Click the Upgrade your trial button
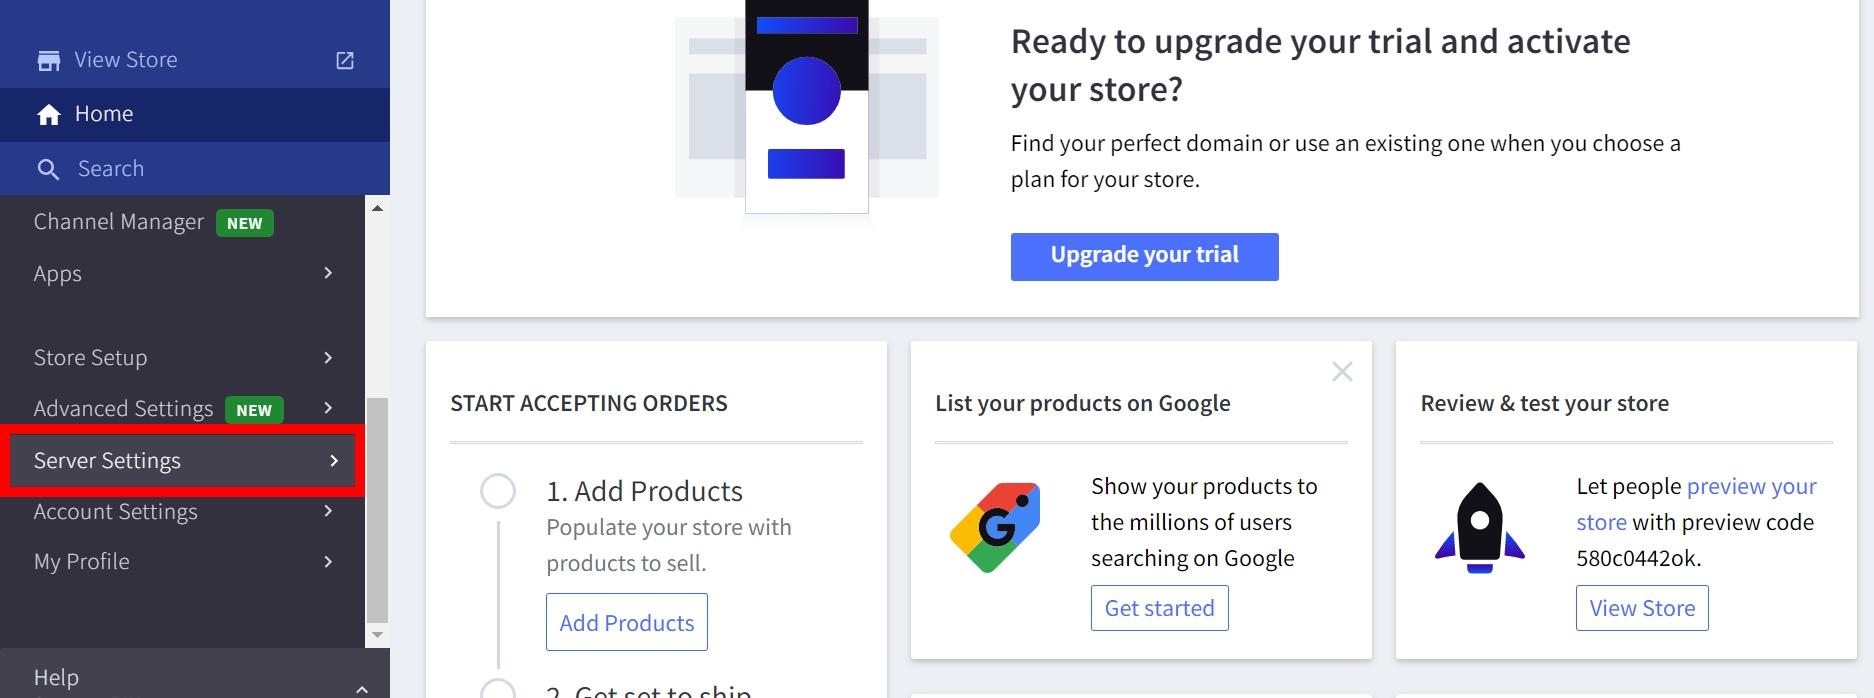 click(1144, 256)
